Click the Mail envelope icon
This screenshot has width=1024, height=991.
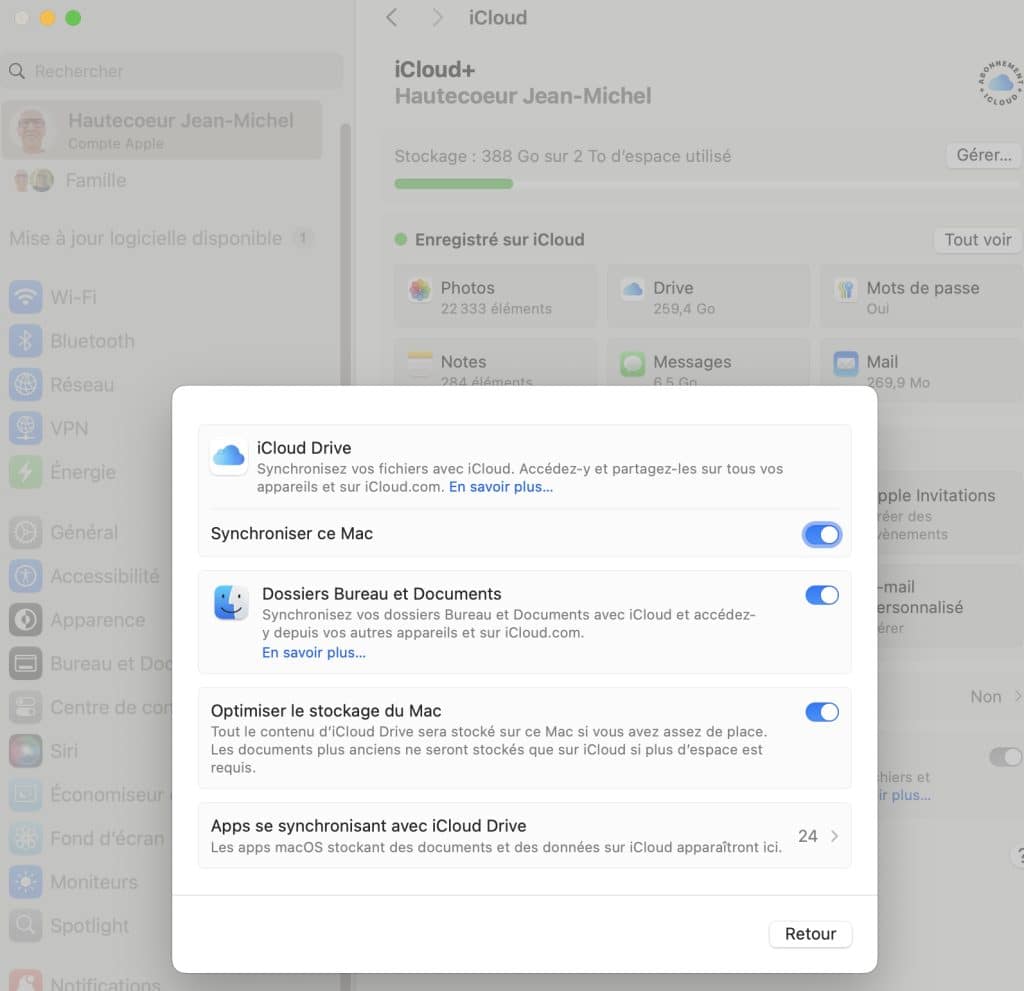846,363
